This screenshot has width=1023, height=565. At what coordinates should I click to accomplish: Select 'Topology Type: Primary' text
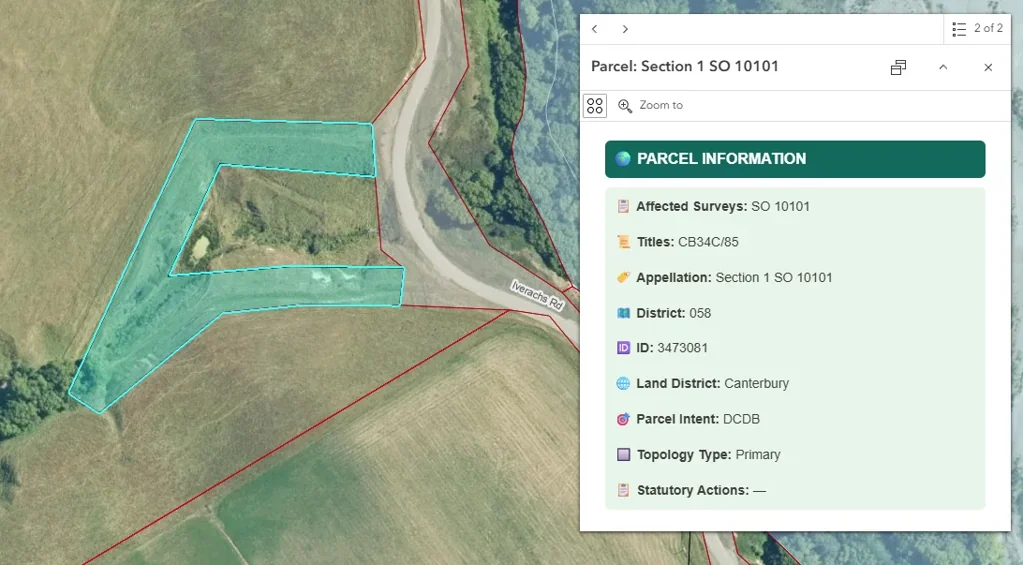pyautogui.click(x=709, y=455)
